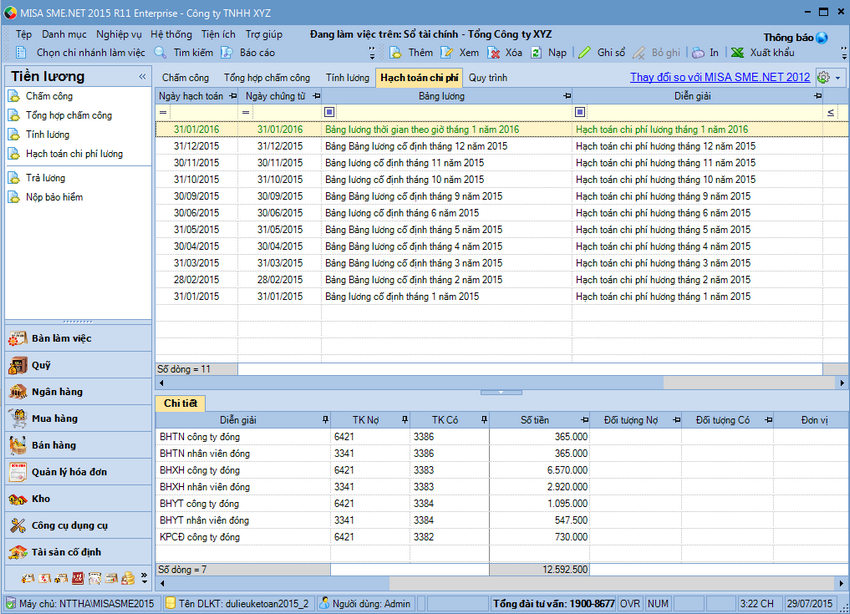Click the Xem (view) toolbar icon

447,53
